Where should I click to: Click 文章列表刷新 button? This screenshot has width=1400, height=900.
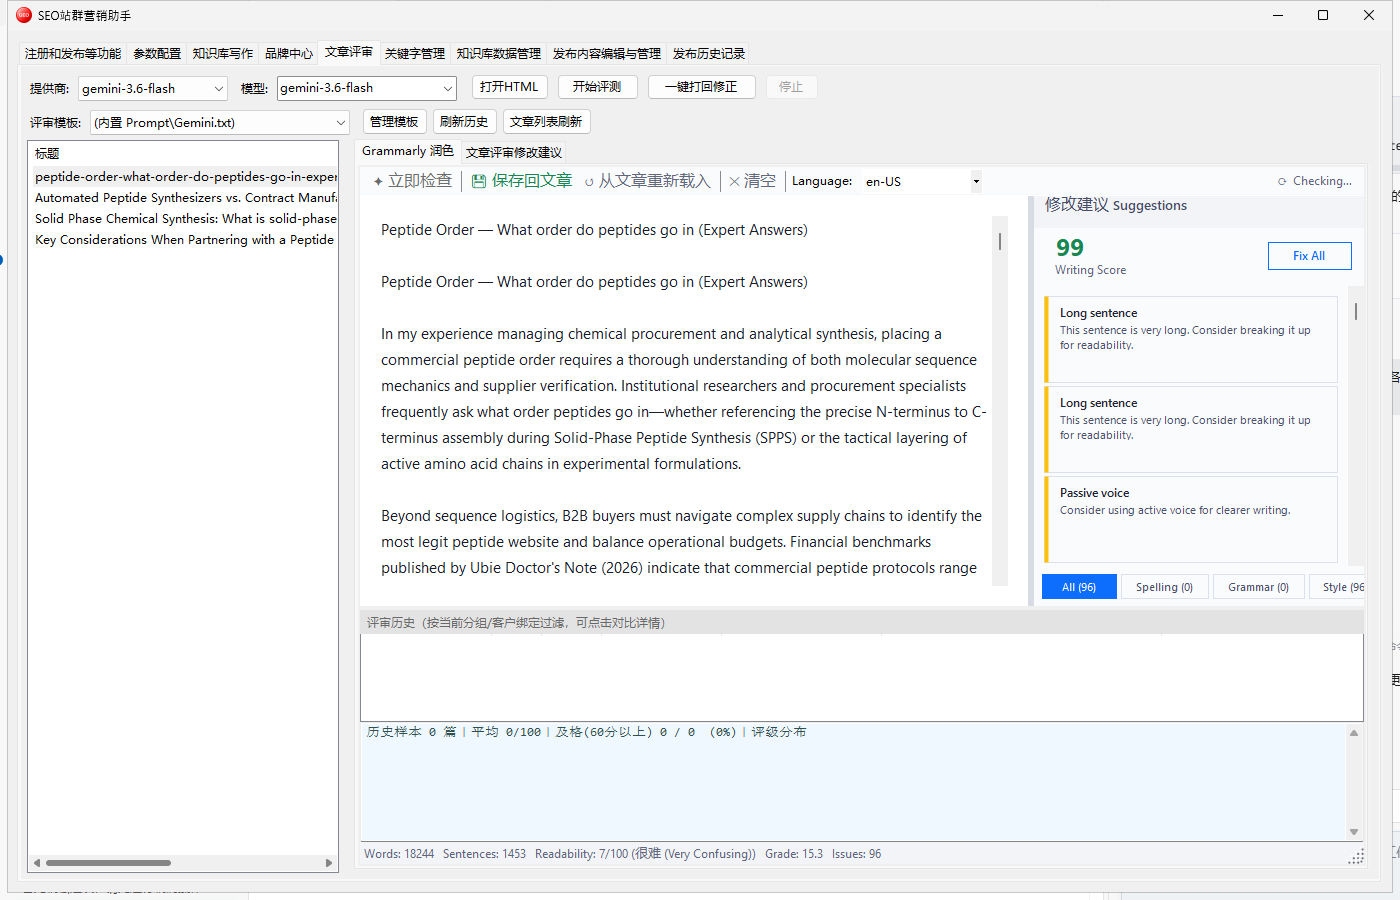[x=546, y=122]
